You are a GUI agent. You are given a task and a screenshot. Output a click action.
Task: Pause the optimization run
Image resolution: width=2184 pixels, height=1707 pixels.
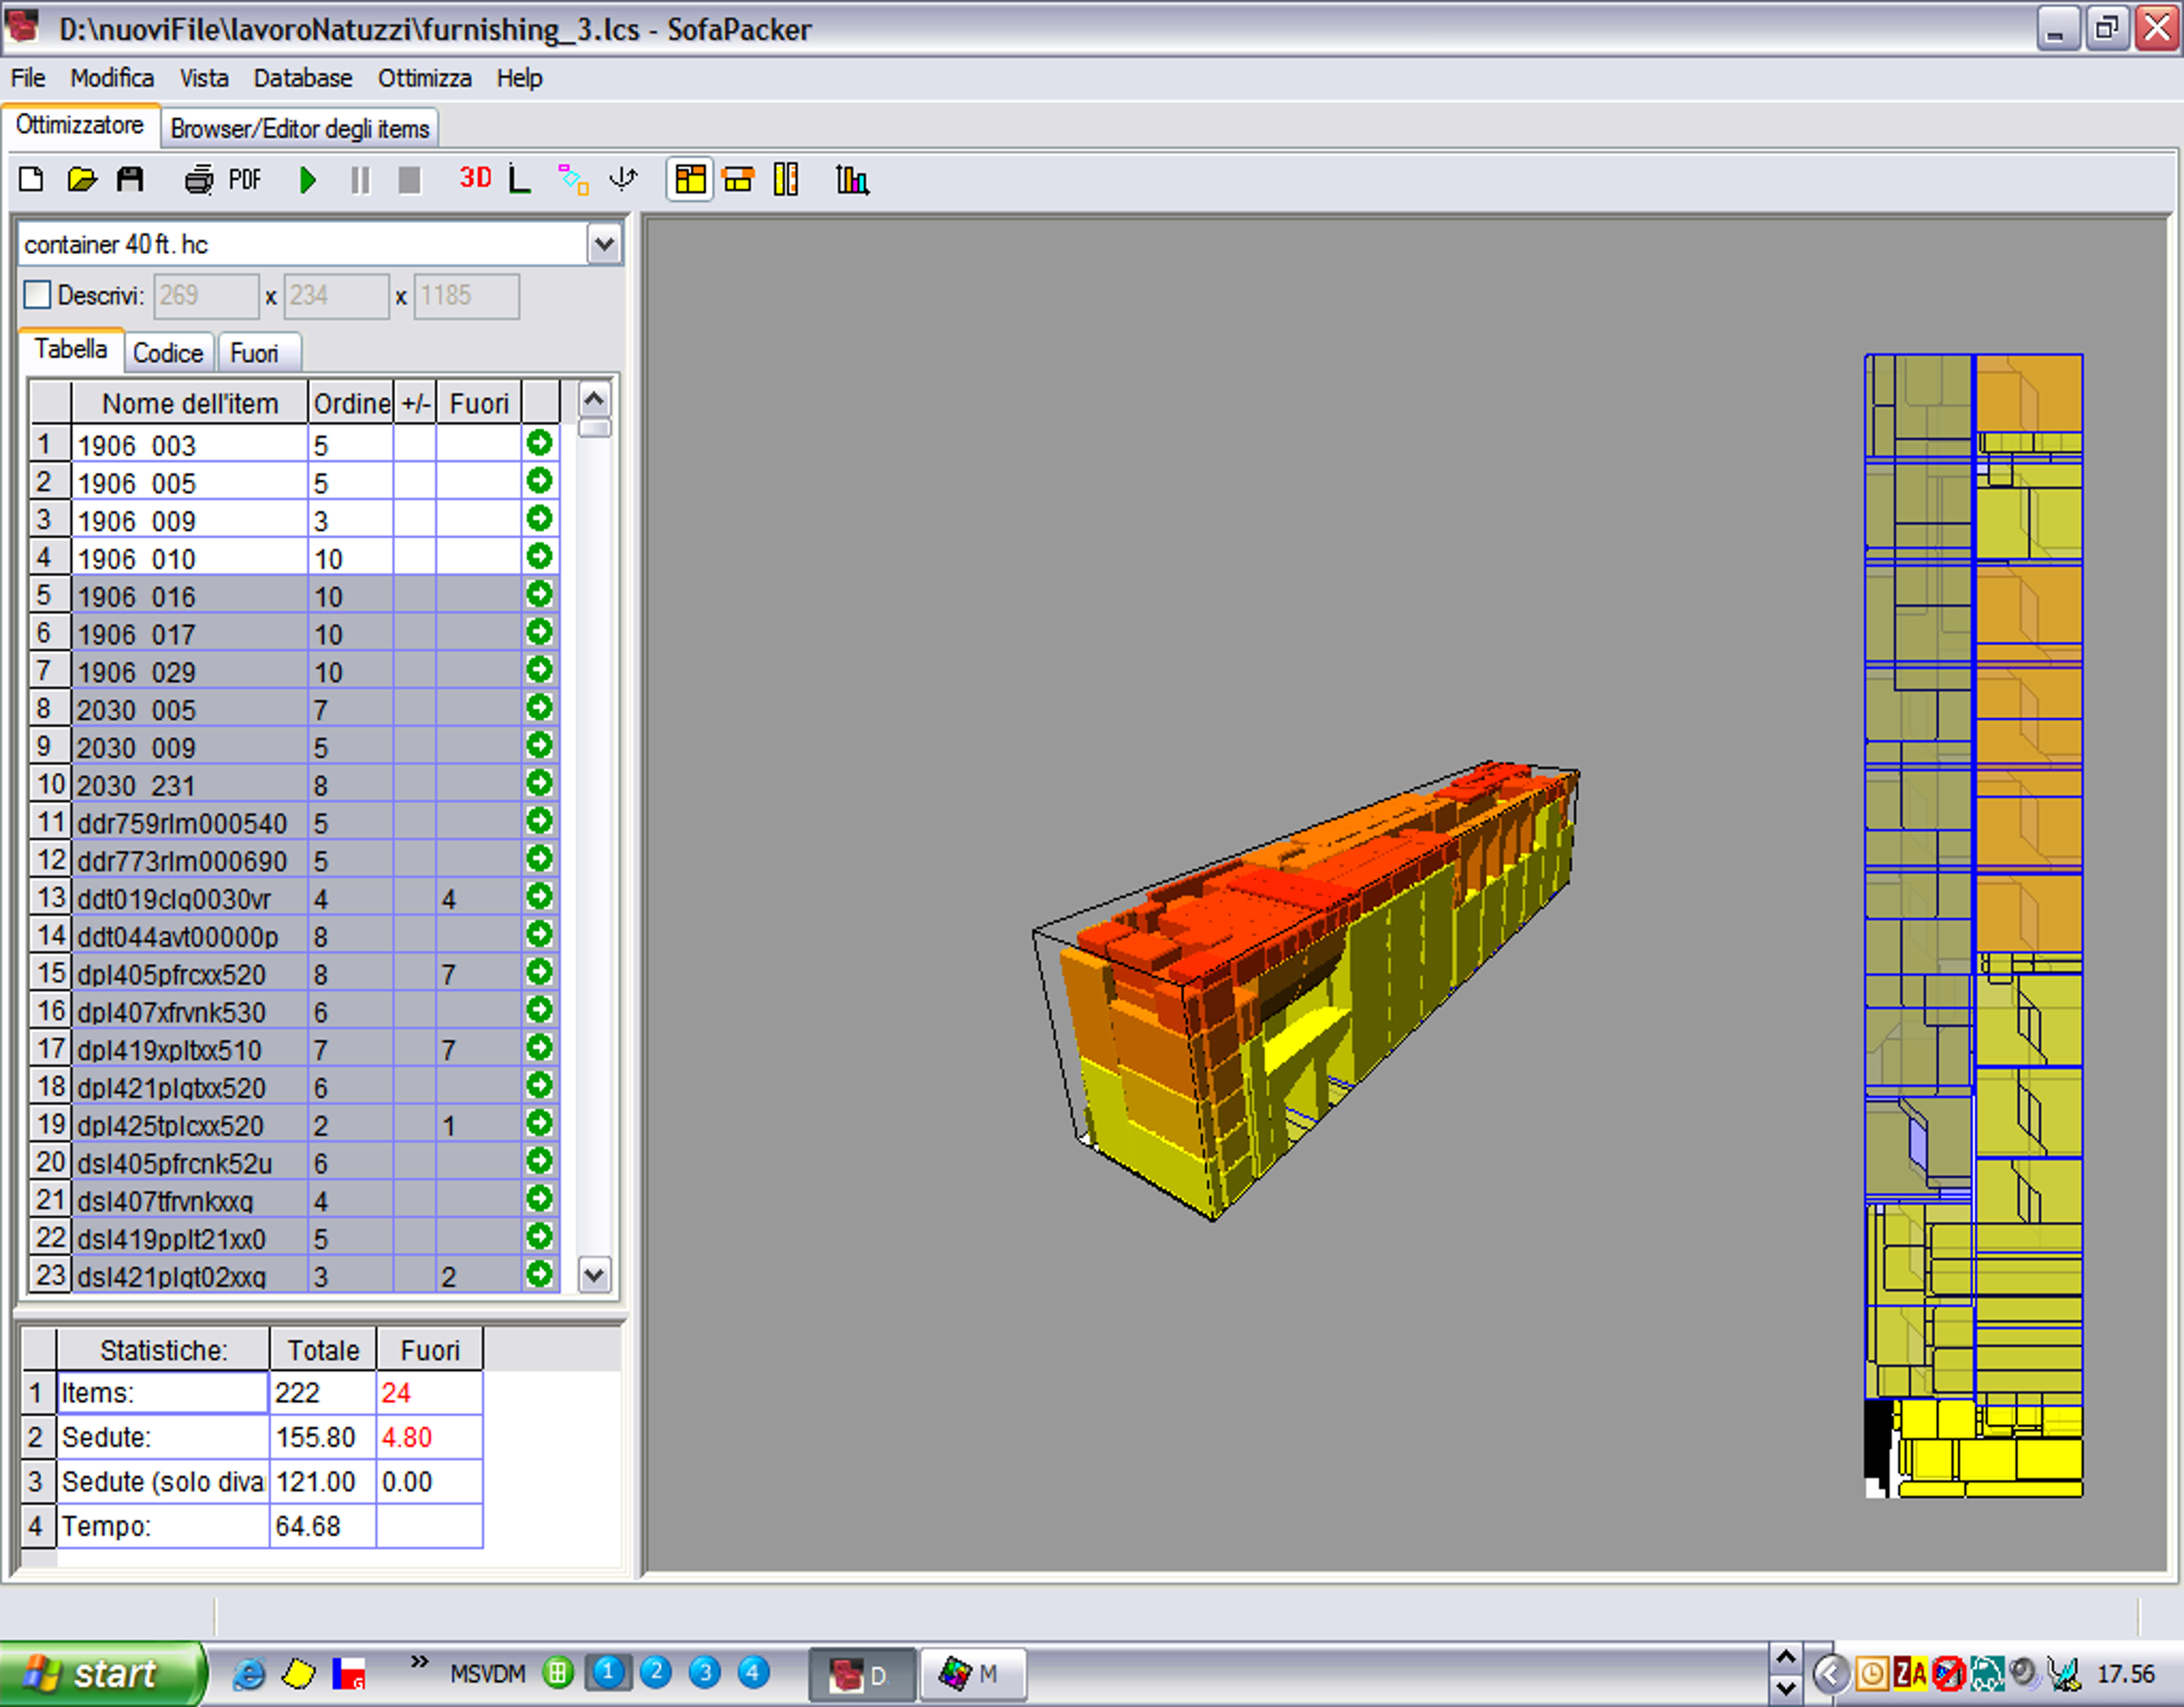click(x=360, y=180)
